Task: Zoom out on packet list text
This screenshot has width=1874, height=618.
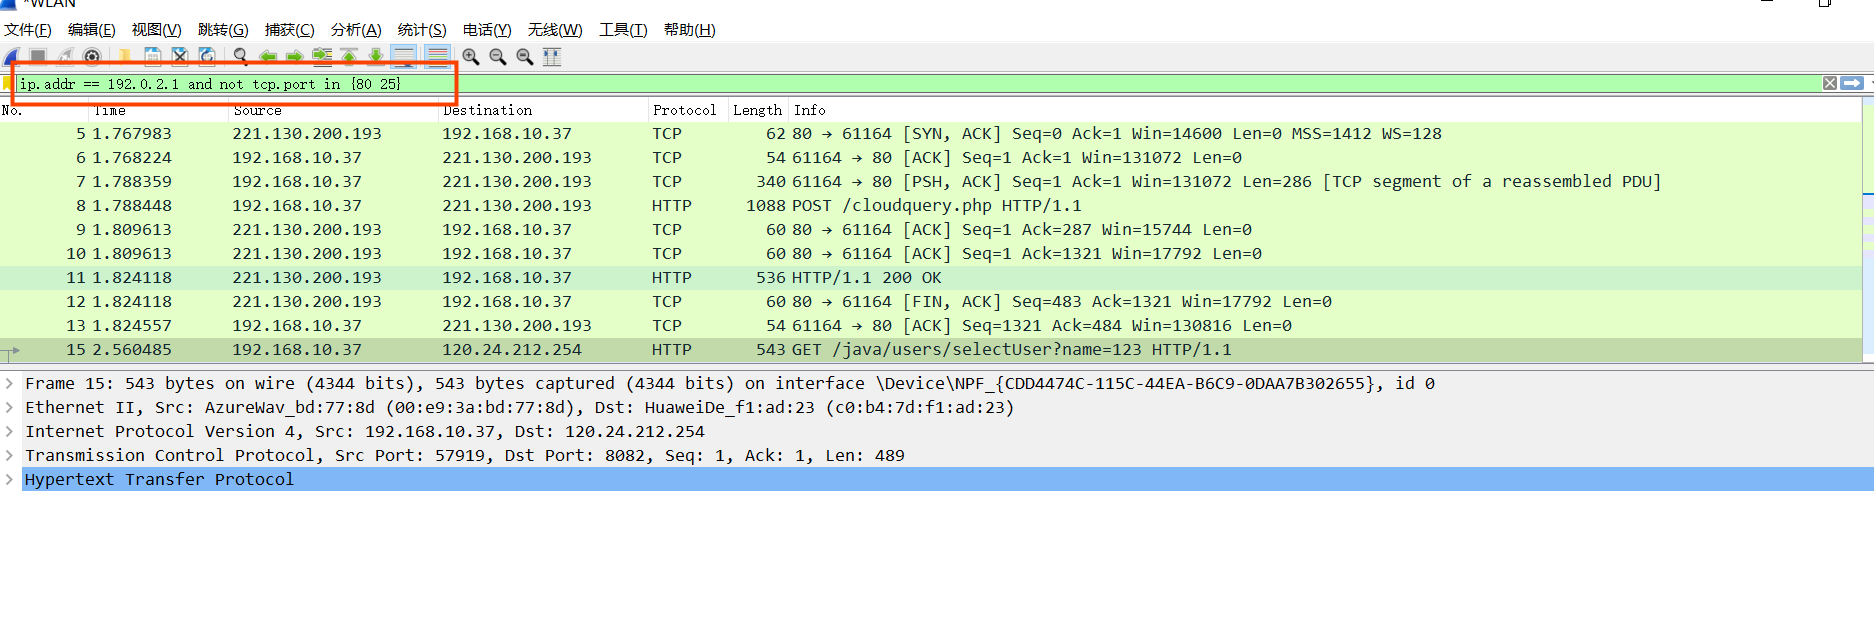Action: click(x=498, y=56)
